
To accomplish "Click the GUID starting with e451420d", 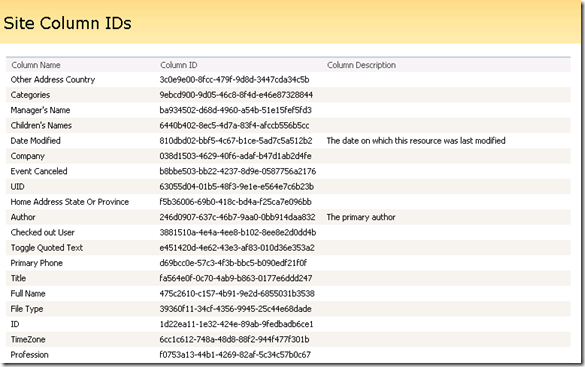I will click(x=237, y=248).
